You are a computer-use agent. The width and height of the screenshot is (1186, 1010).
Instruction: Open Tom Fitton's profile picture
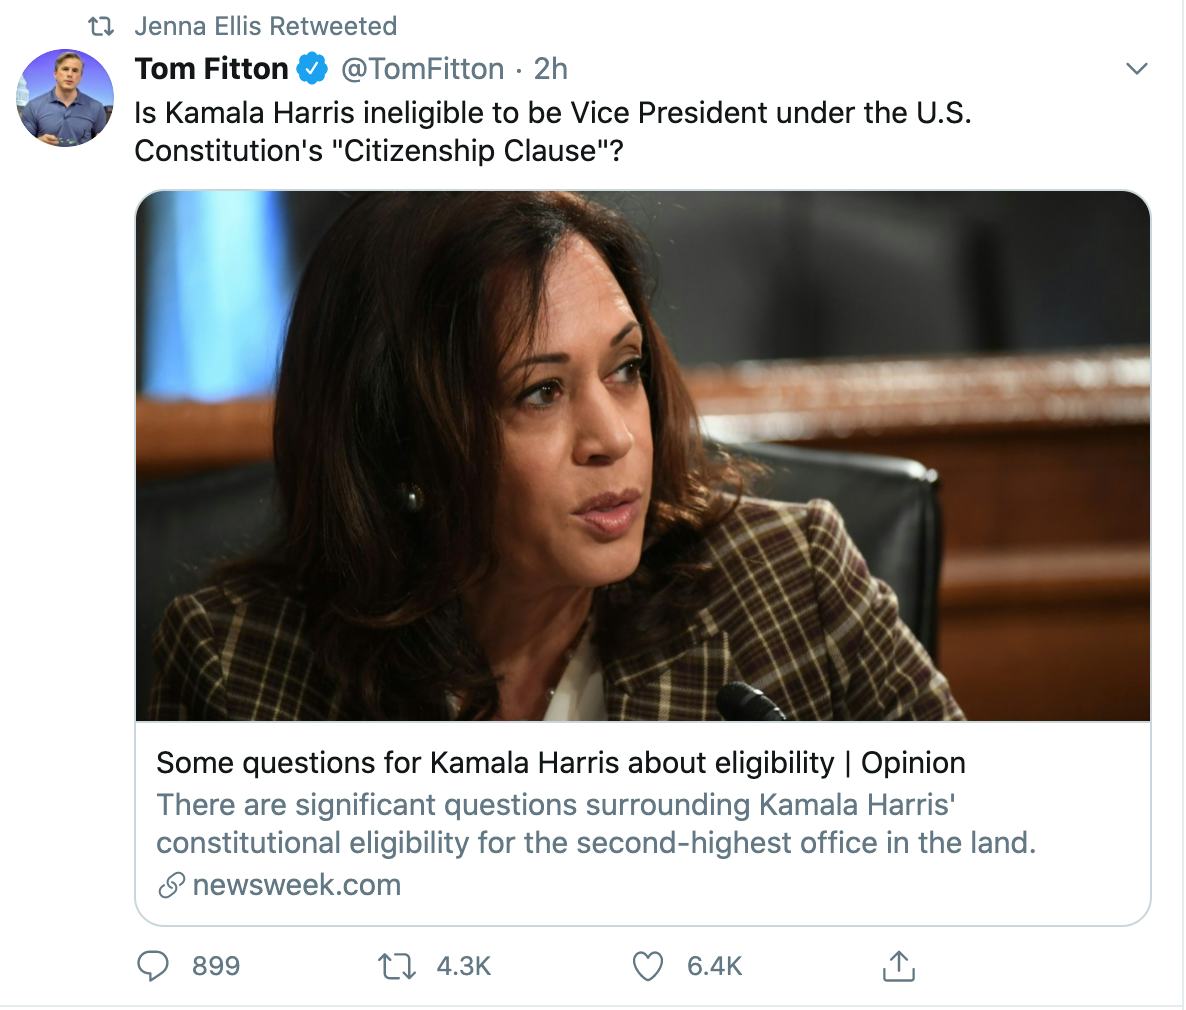click(65, 98)
